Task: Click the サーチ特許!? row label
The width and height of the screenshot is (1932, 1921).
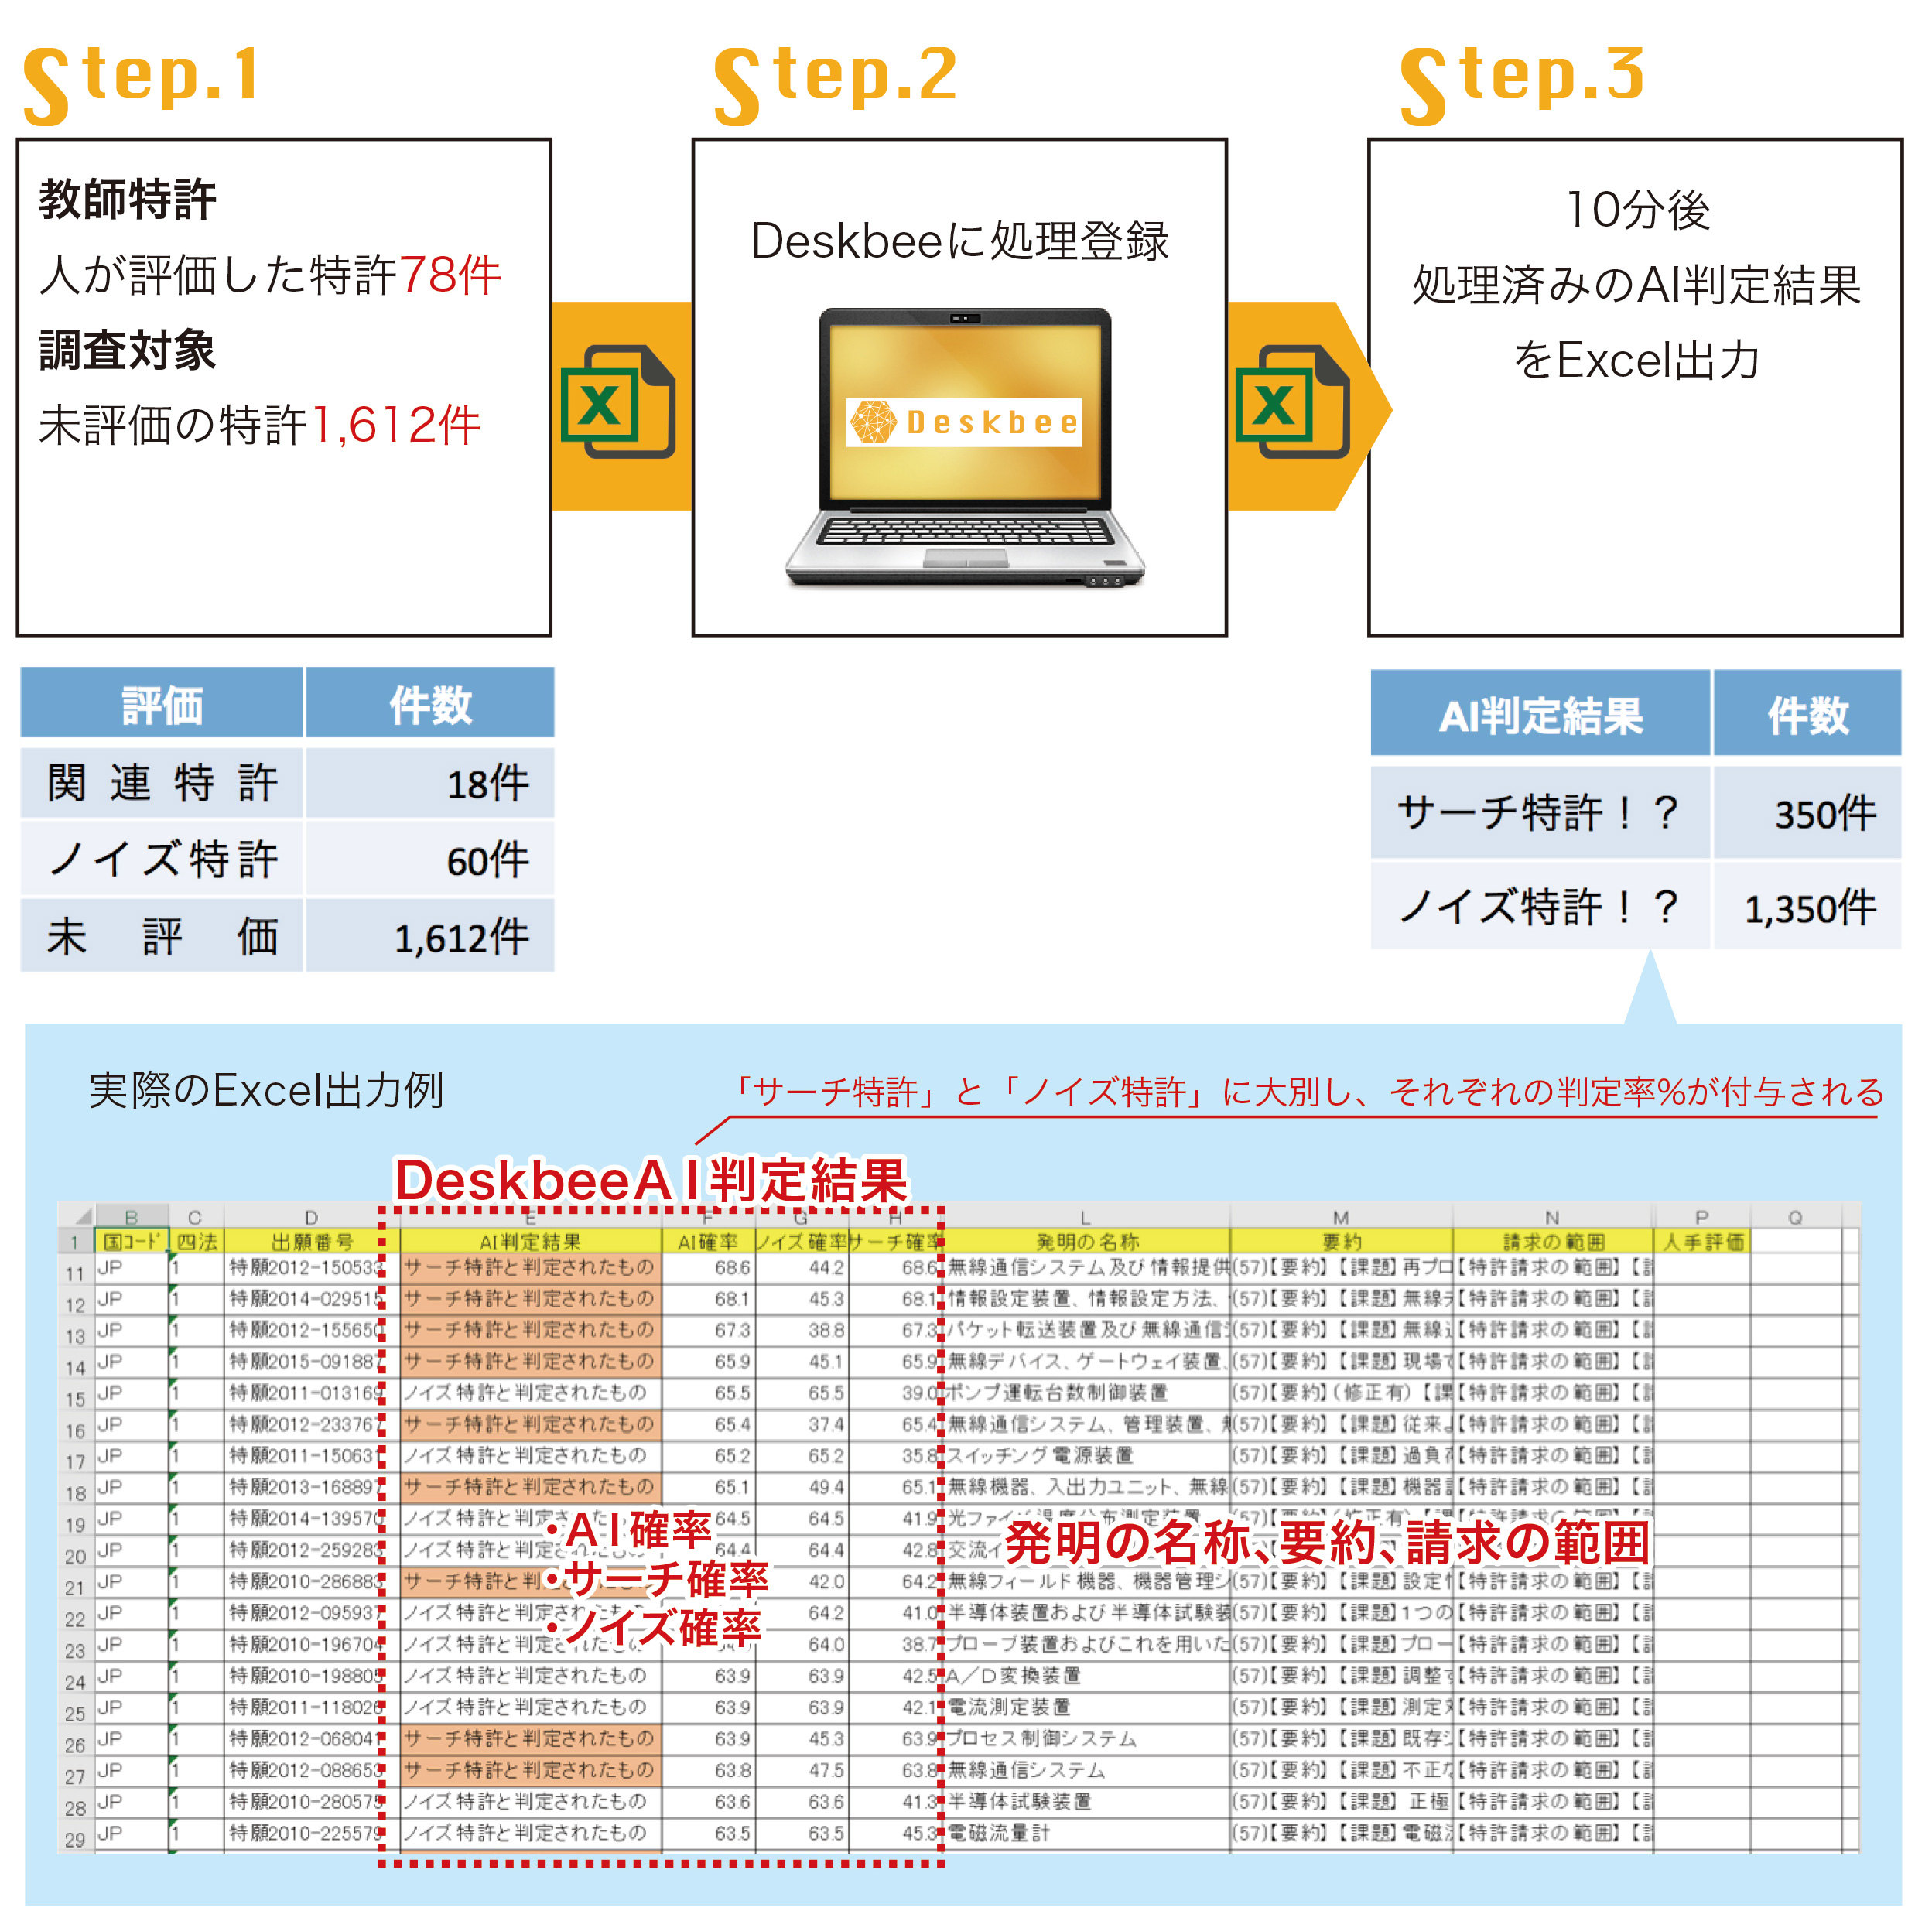Action: click(x=1540, y=812)
